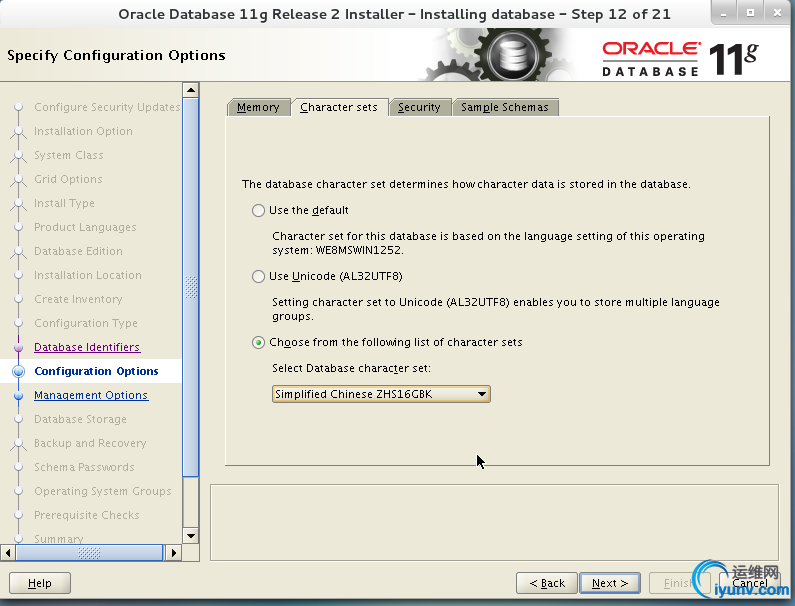Select the Use the default radio button
This screenshot has height=606, width=795.
coord(259,210)
